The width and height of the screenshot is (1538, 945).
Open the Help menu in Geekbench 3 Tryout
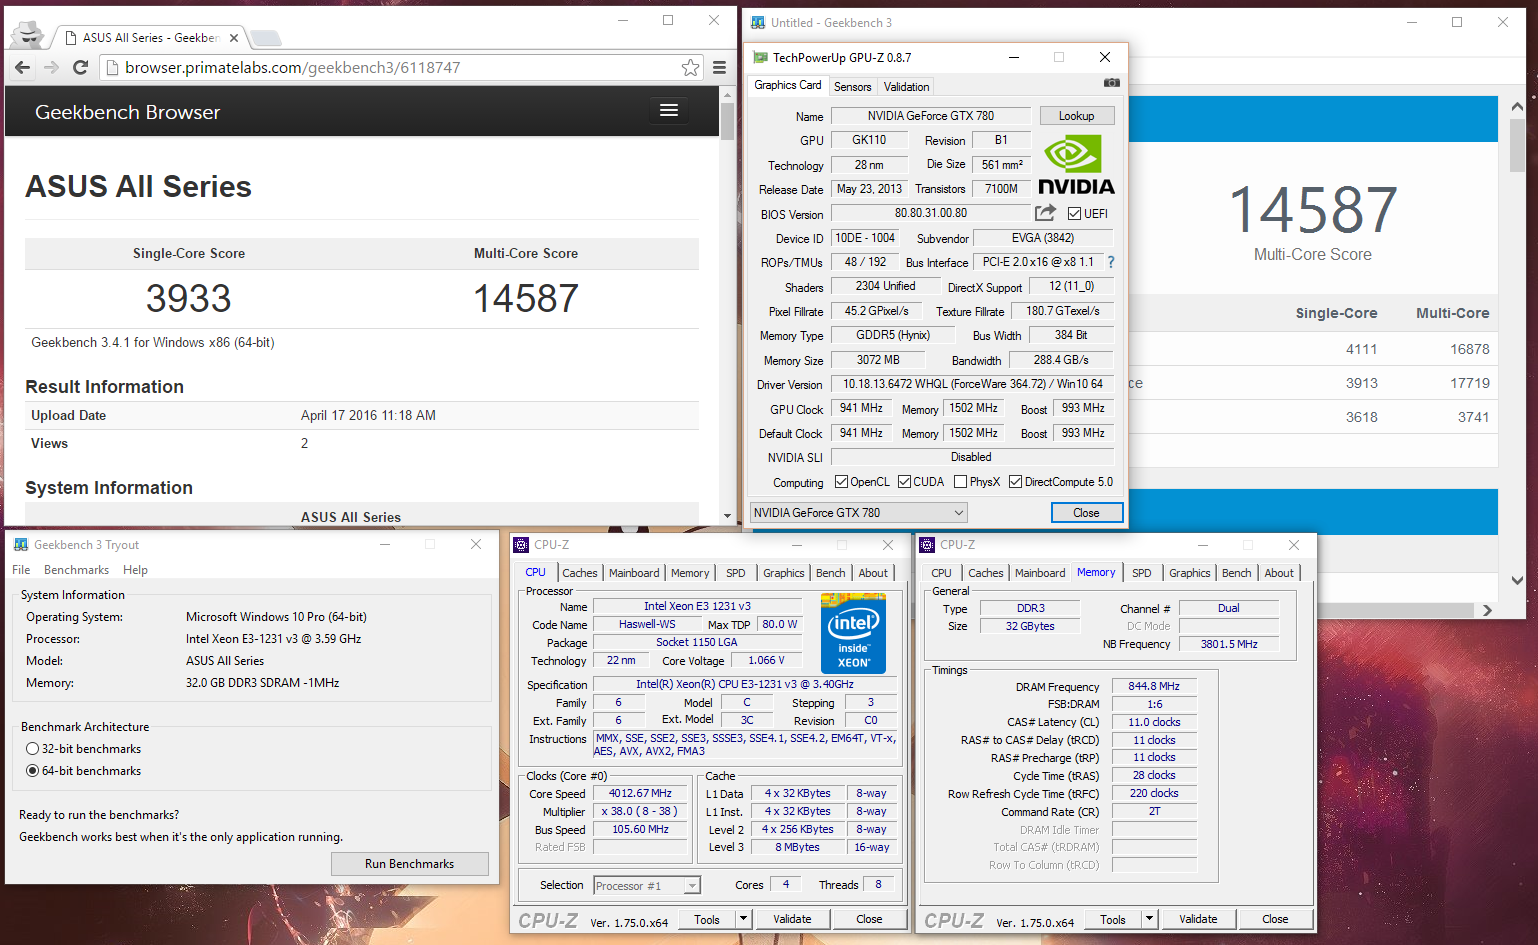(135, 570)
